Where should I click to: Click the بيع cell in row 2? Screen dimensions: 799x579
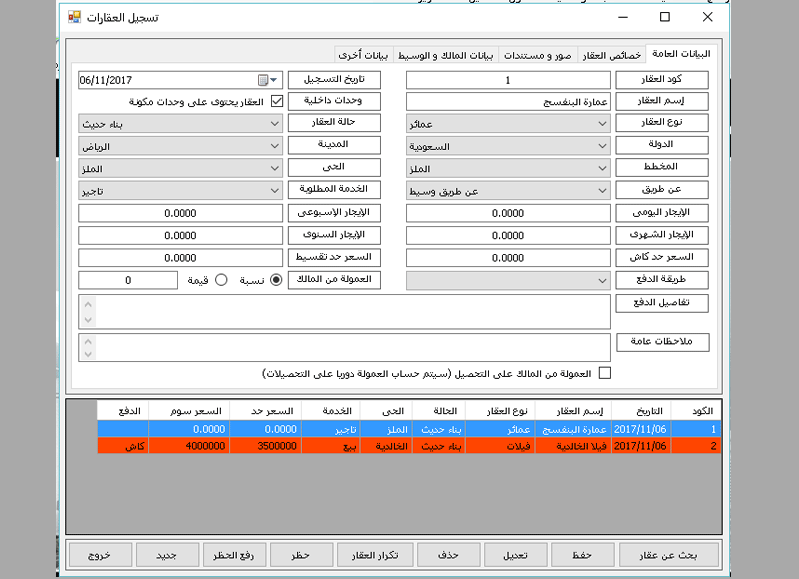[x=331, y=446]
